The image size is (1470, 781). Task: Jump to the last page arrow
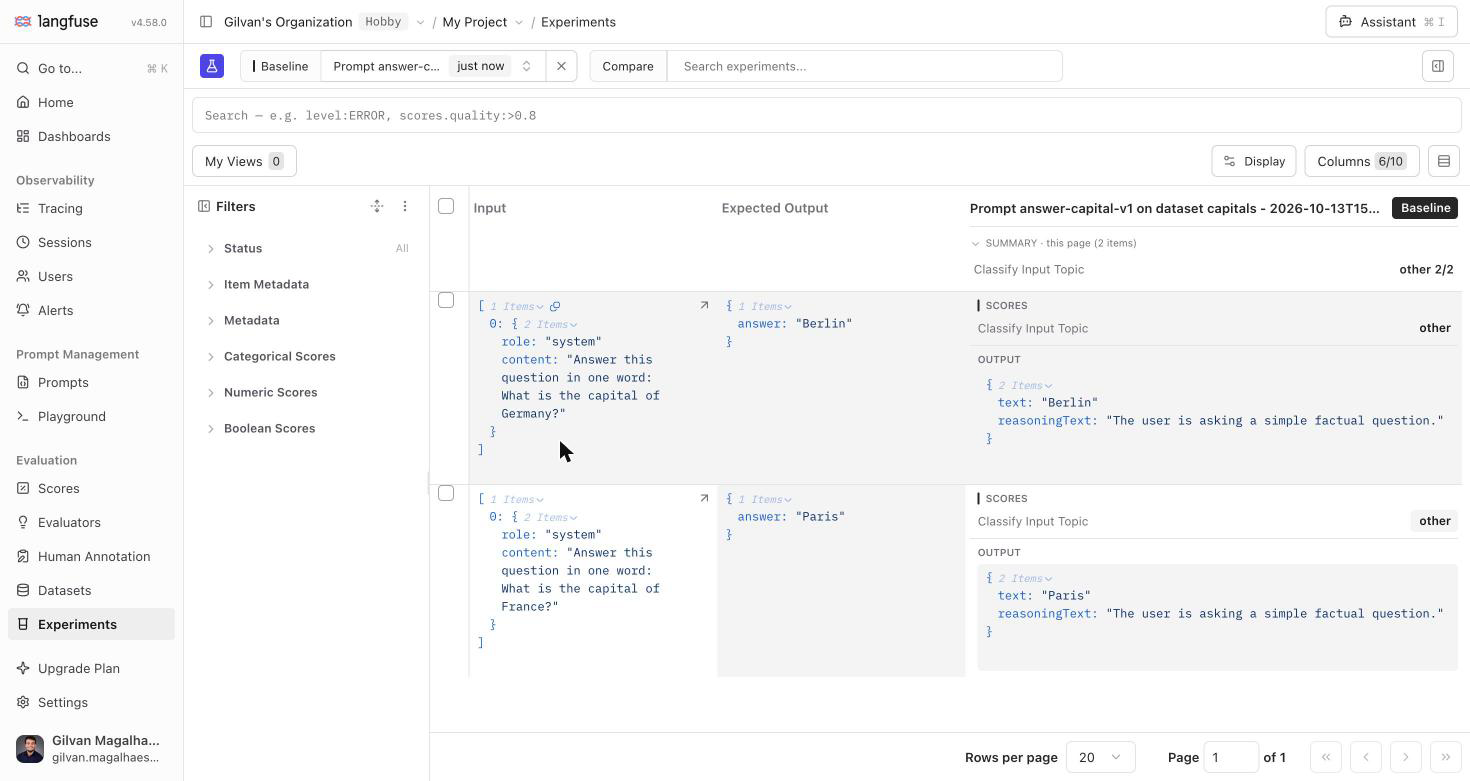1445,757
